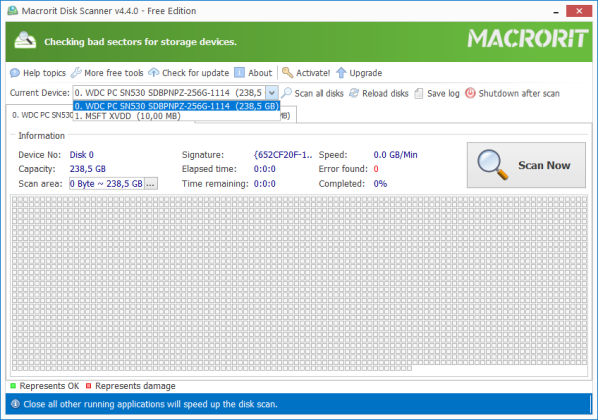Image resolution: width=598 pixels, height=420 pixels.
Task: Click the Upgrade arrow button
Action: coord(359,73)
